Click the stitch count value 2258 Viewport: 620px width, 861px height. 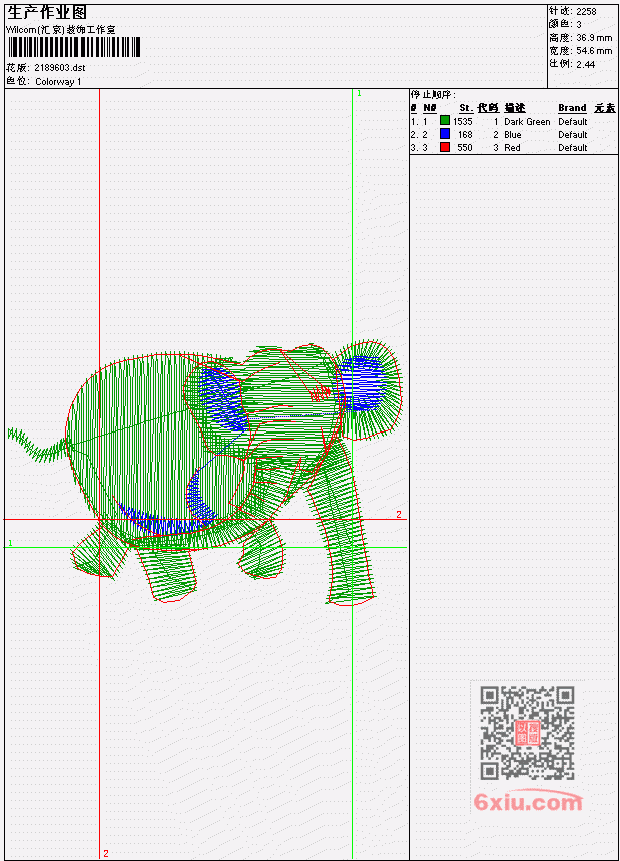586,12
